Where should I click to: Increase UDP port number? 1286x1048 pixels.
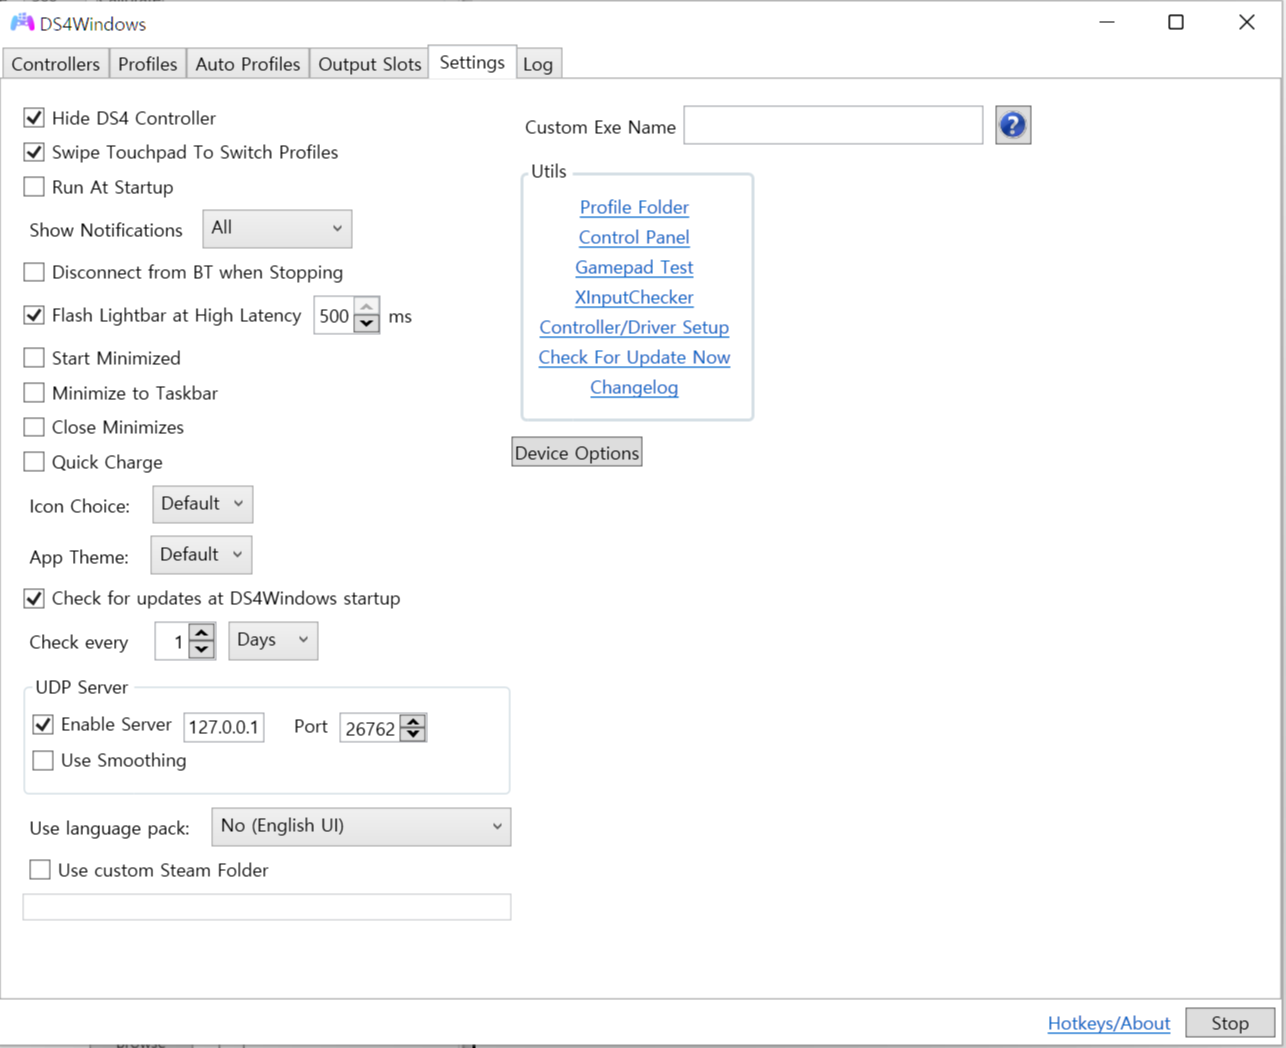point(413,720)
